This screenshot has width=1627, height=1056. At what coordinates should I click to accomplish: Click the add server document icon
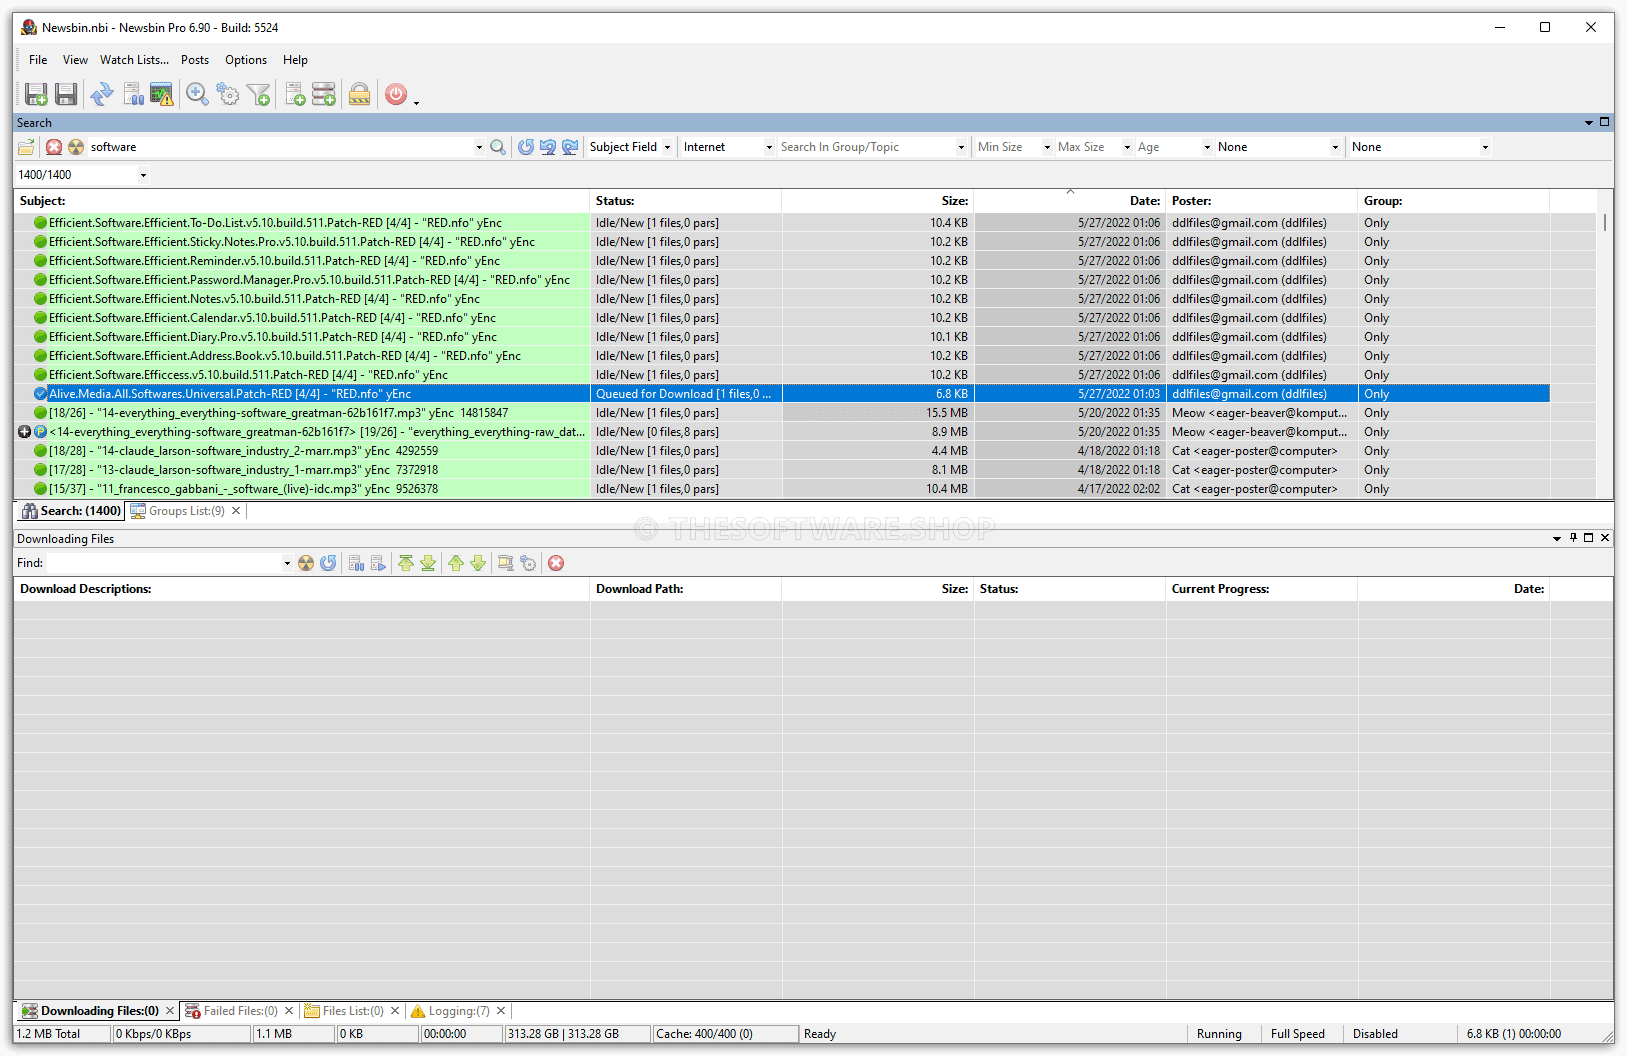click(295, 95)
